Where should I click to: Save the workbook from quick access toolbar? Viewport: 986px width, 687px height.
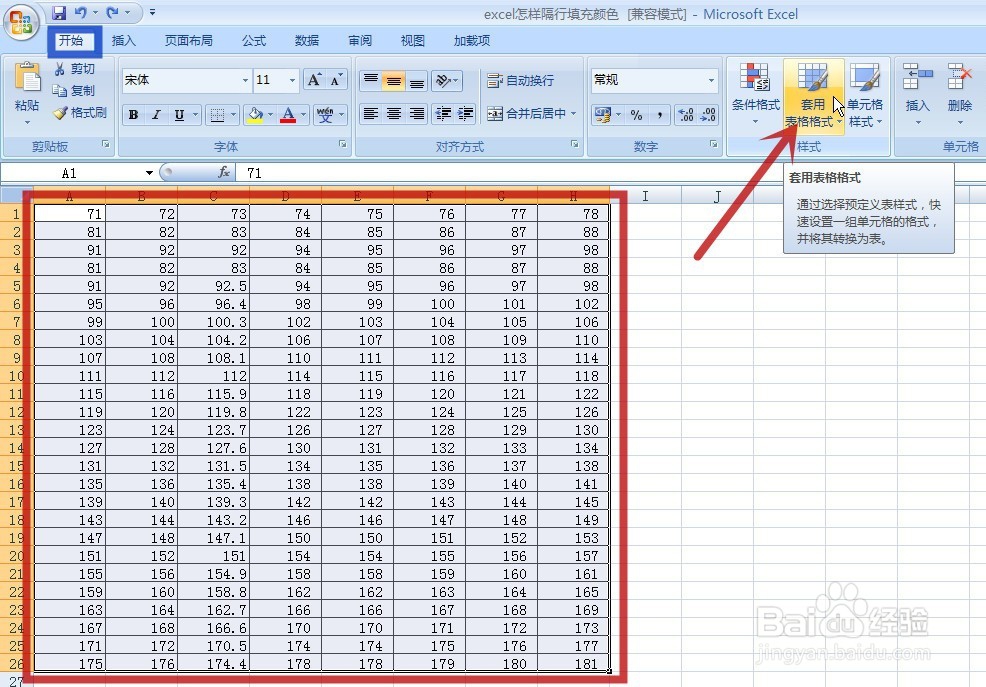coord(59,12)
